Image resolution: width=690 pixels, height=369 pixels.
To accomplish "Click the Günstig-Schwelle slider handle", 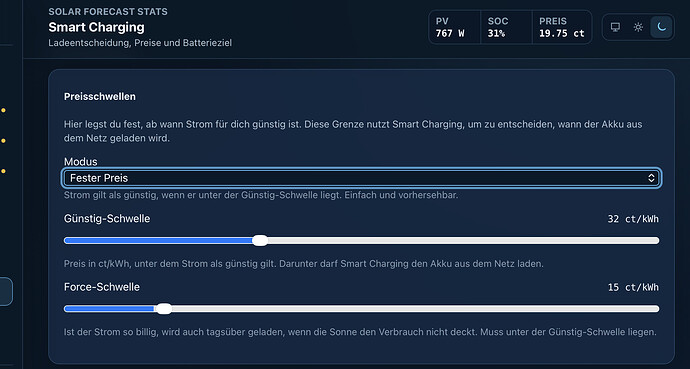I will (260, 241).
